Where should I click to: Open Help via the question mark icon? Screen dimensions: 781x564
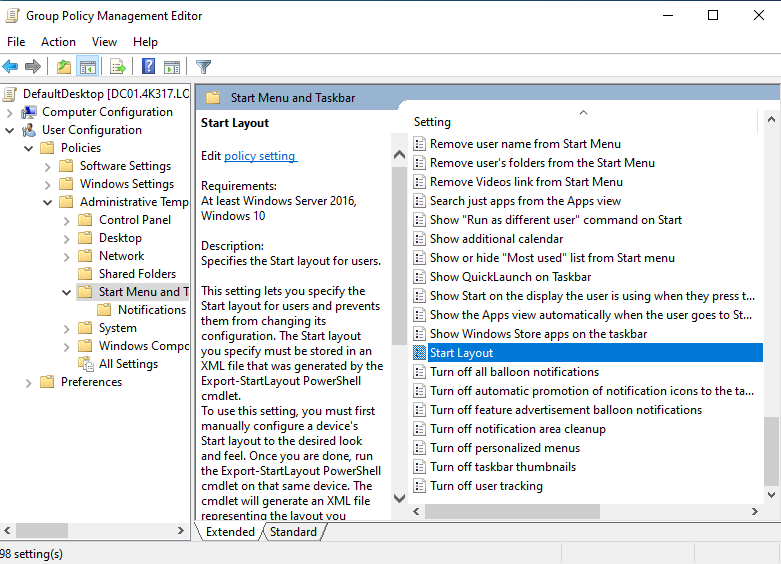tap(148, 67)
